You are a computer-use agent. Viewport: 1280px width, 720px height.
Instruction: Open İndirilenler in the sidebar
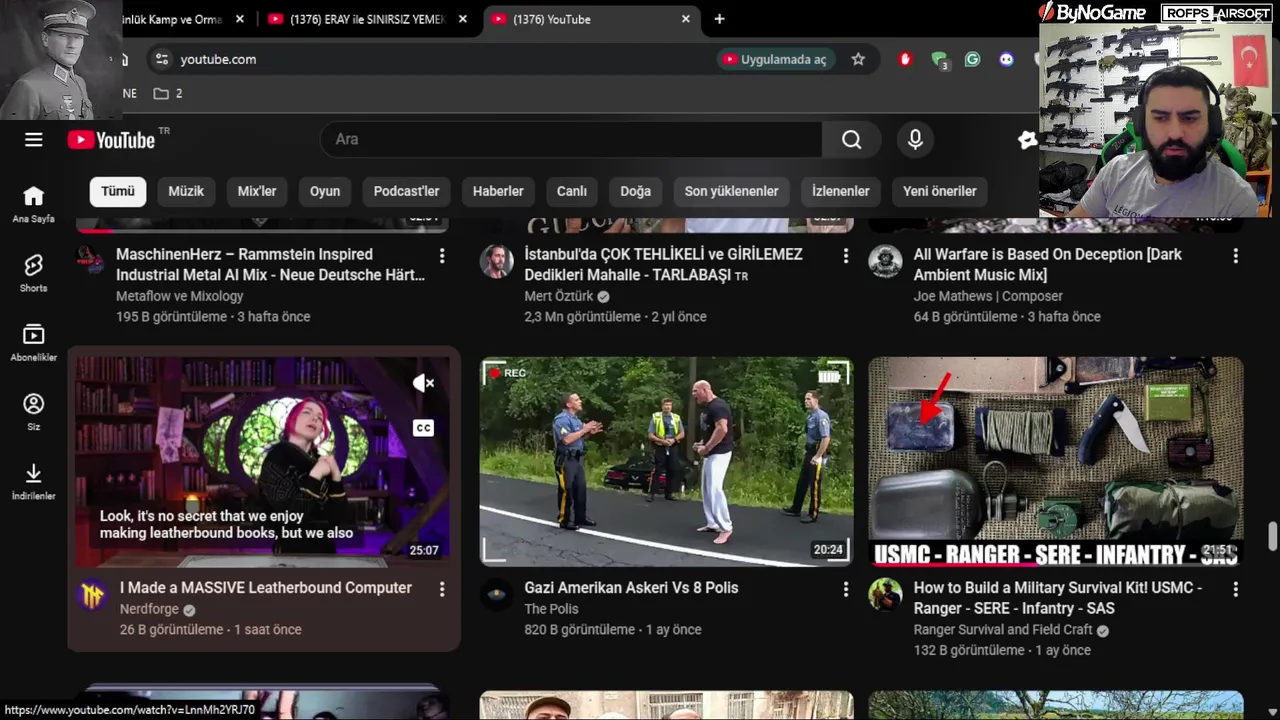(34, 481)
